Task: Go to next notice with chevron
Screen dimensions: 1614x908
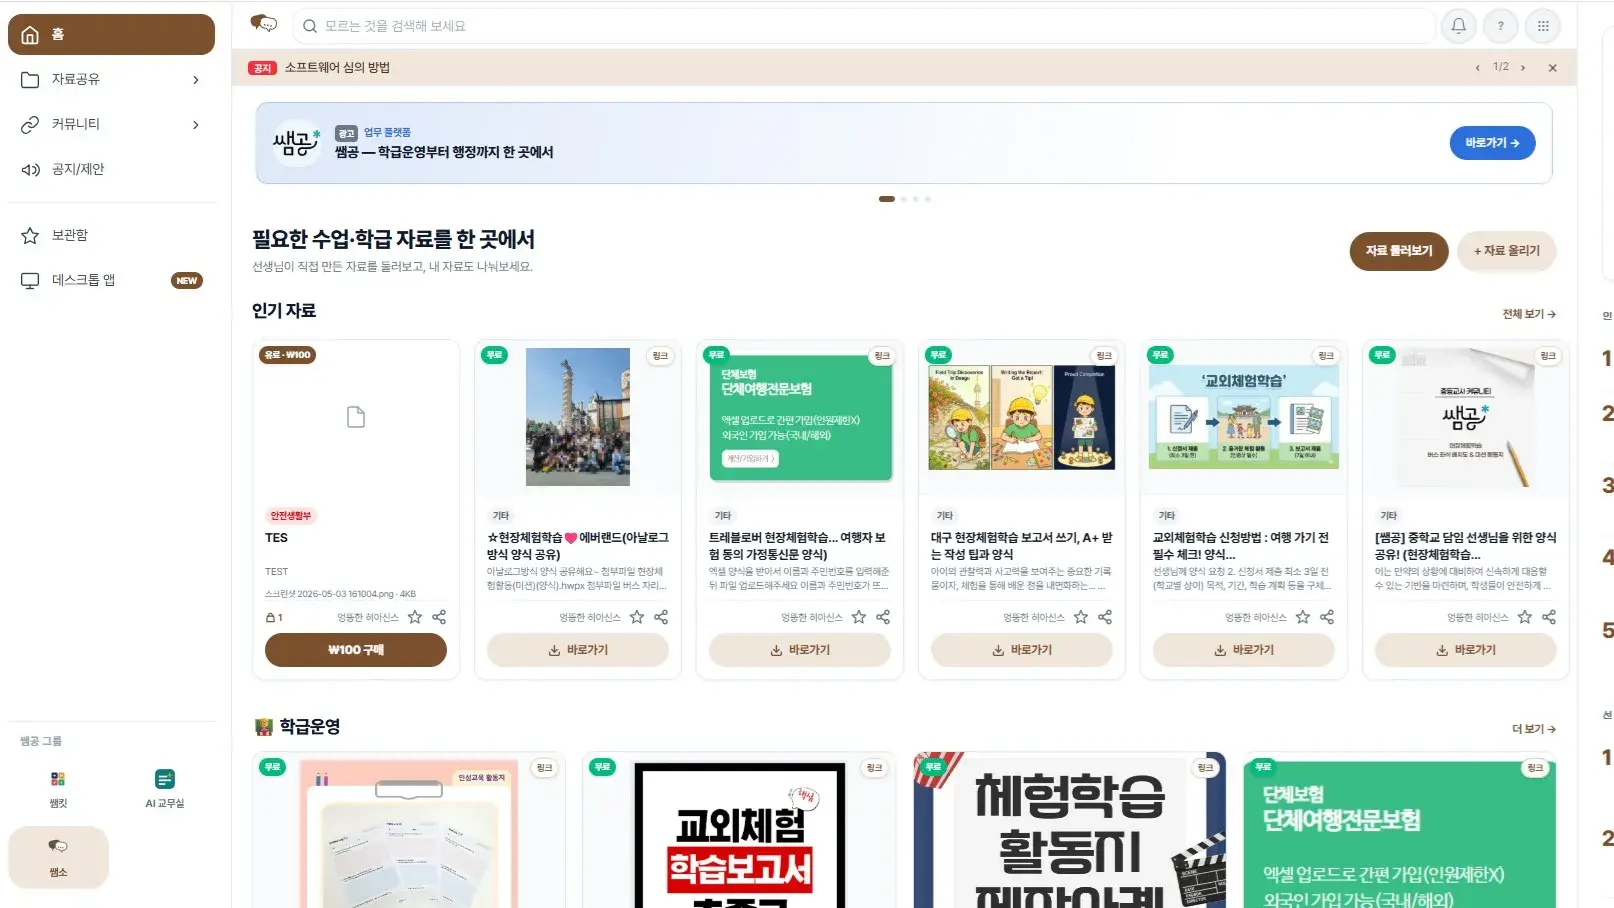Action: point(1523,68)
